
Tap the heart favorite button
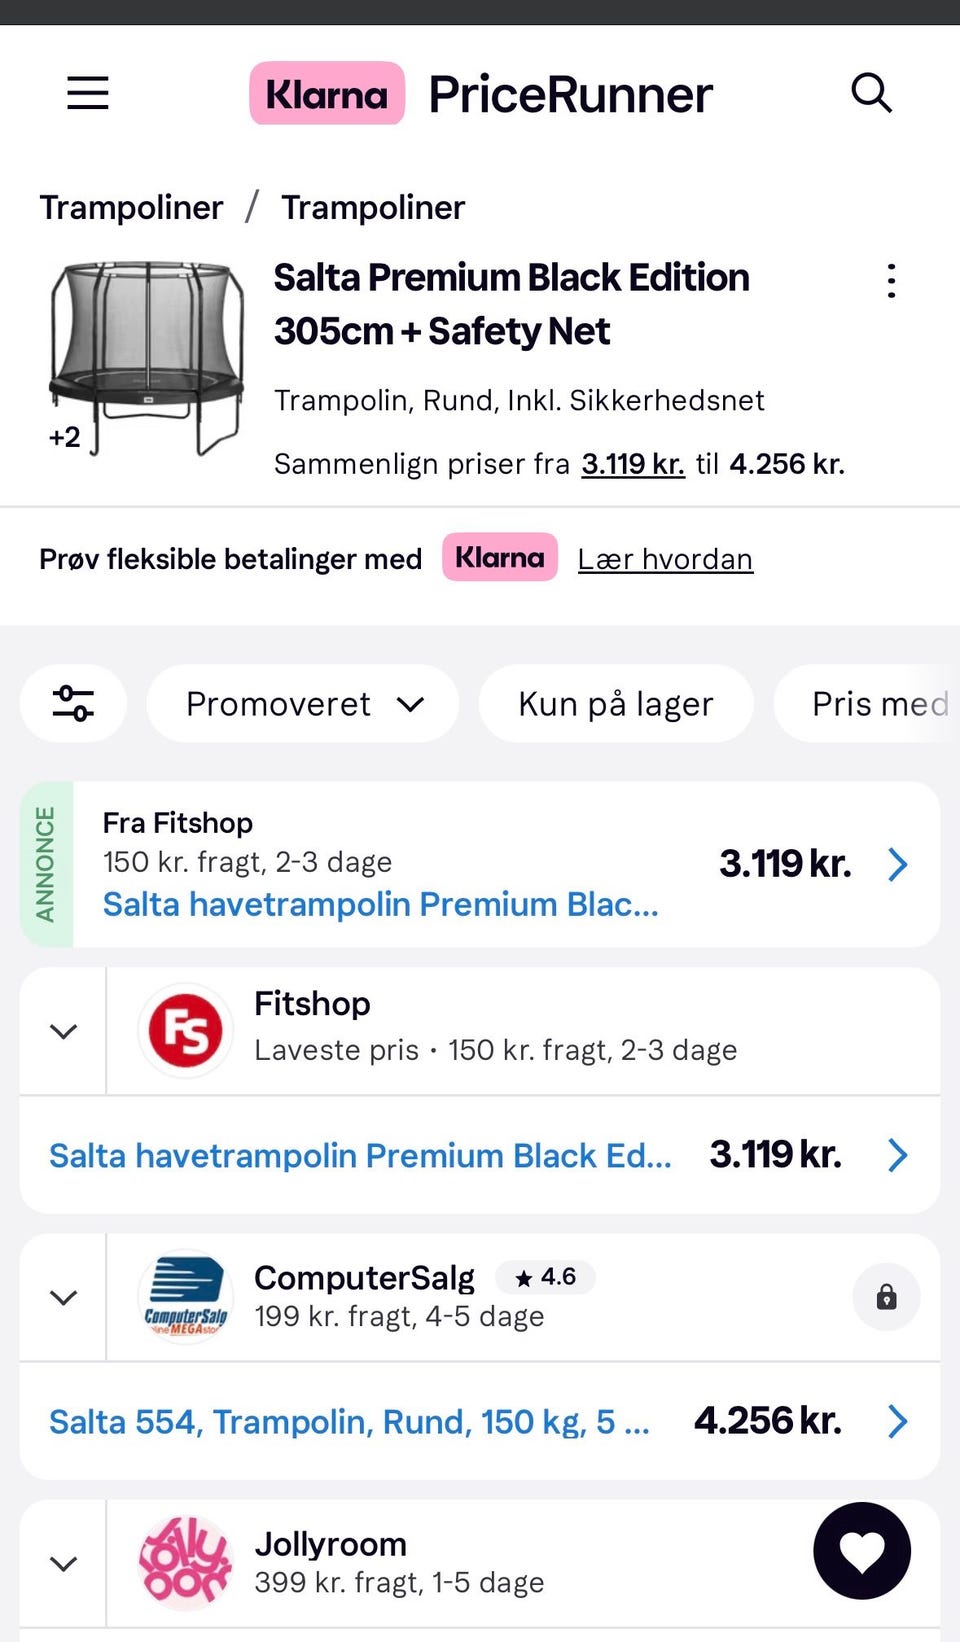862,1550
